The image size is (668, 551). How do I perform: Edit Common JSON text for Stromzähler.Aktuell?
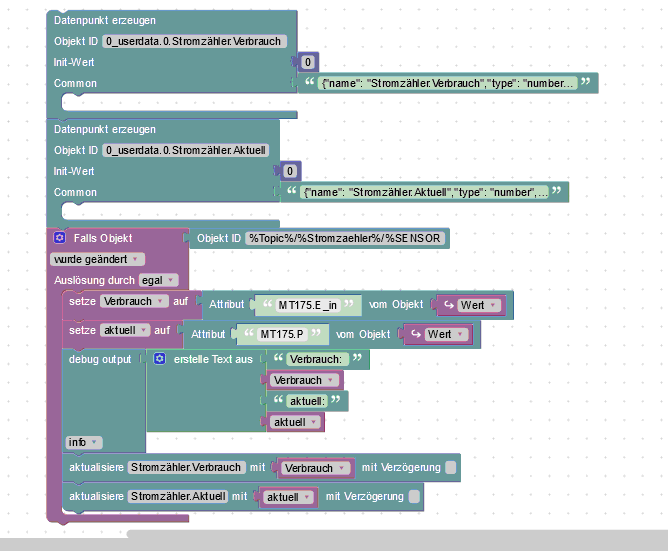coord(424,192)
